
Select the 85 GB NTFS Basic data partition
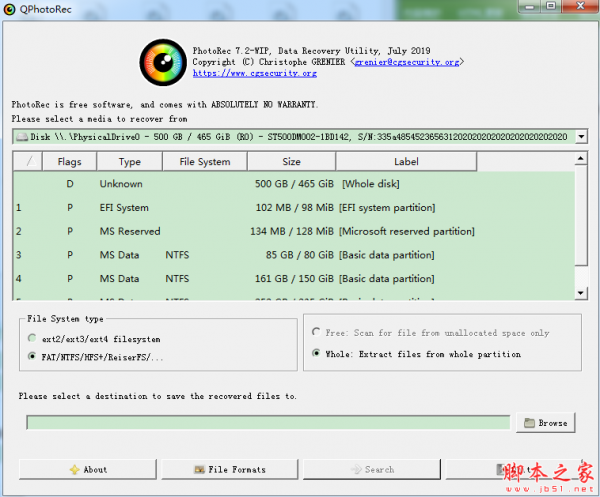293,255
